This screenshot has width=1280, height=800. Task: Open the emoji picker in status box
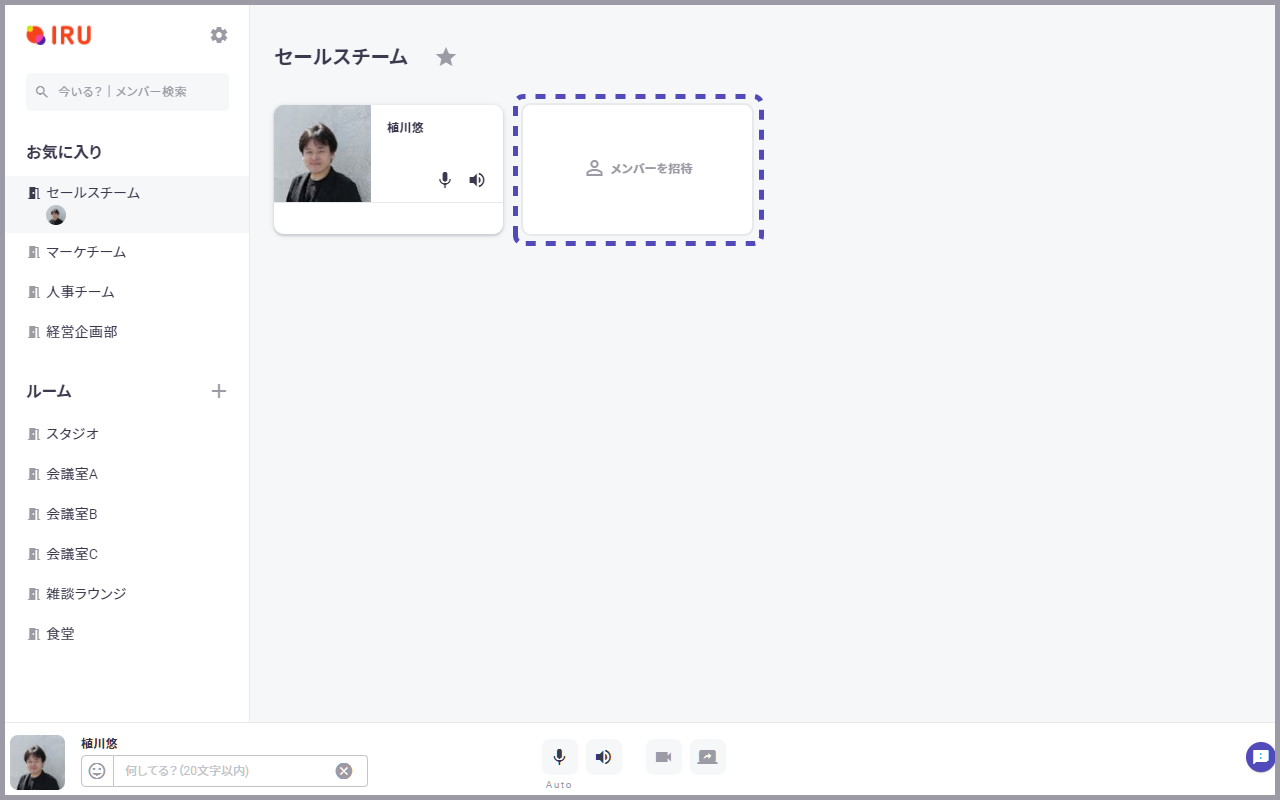(97, 771)
